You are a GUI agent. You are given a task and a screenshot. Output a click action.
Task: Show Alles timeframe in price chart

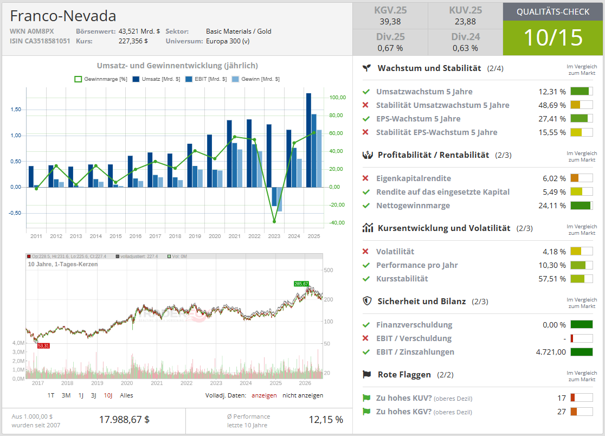[x=126, y=395]
